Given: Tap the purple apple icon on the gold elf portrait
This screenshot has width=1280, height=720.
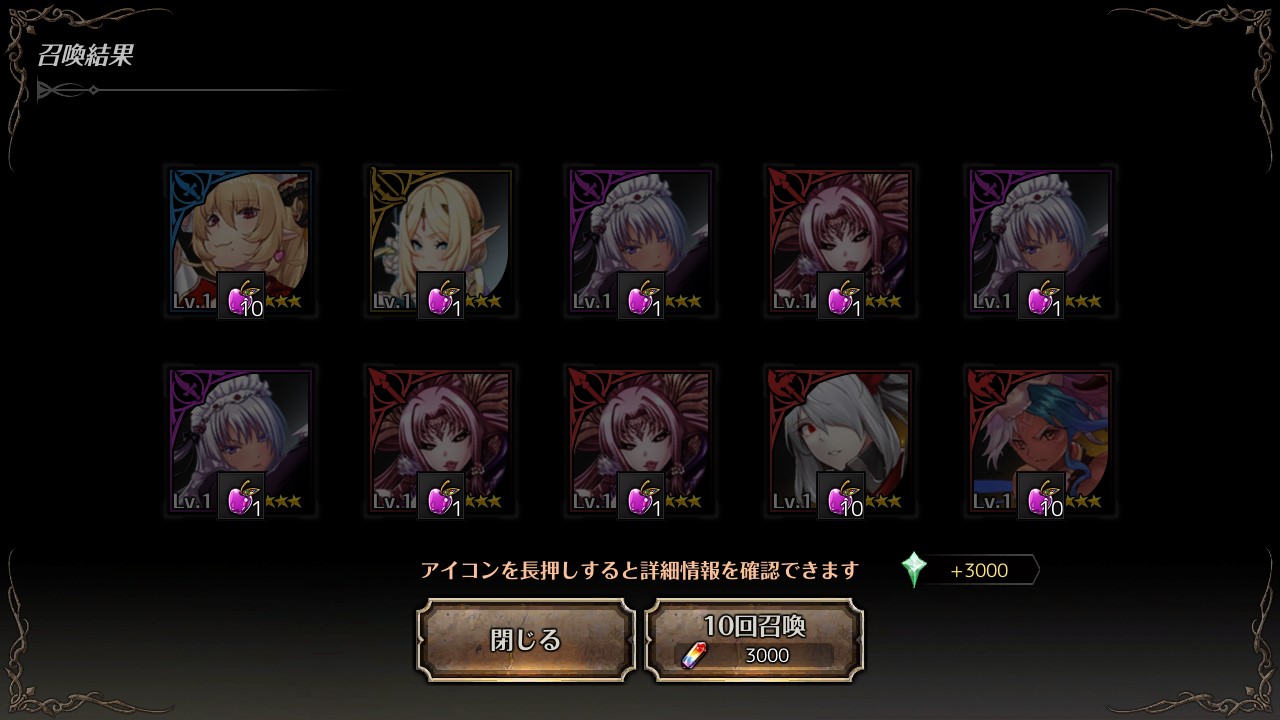Looking at the screenshot, I should click(x=441, y=295).
